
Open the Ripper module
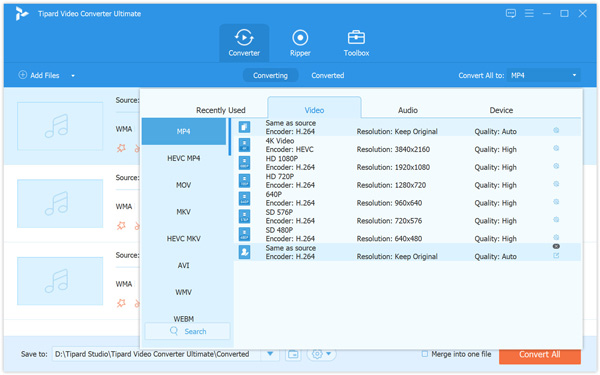pos(300,43)
